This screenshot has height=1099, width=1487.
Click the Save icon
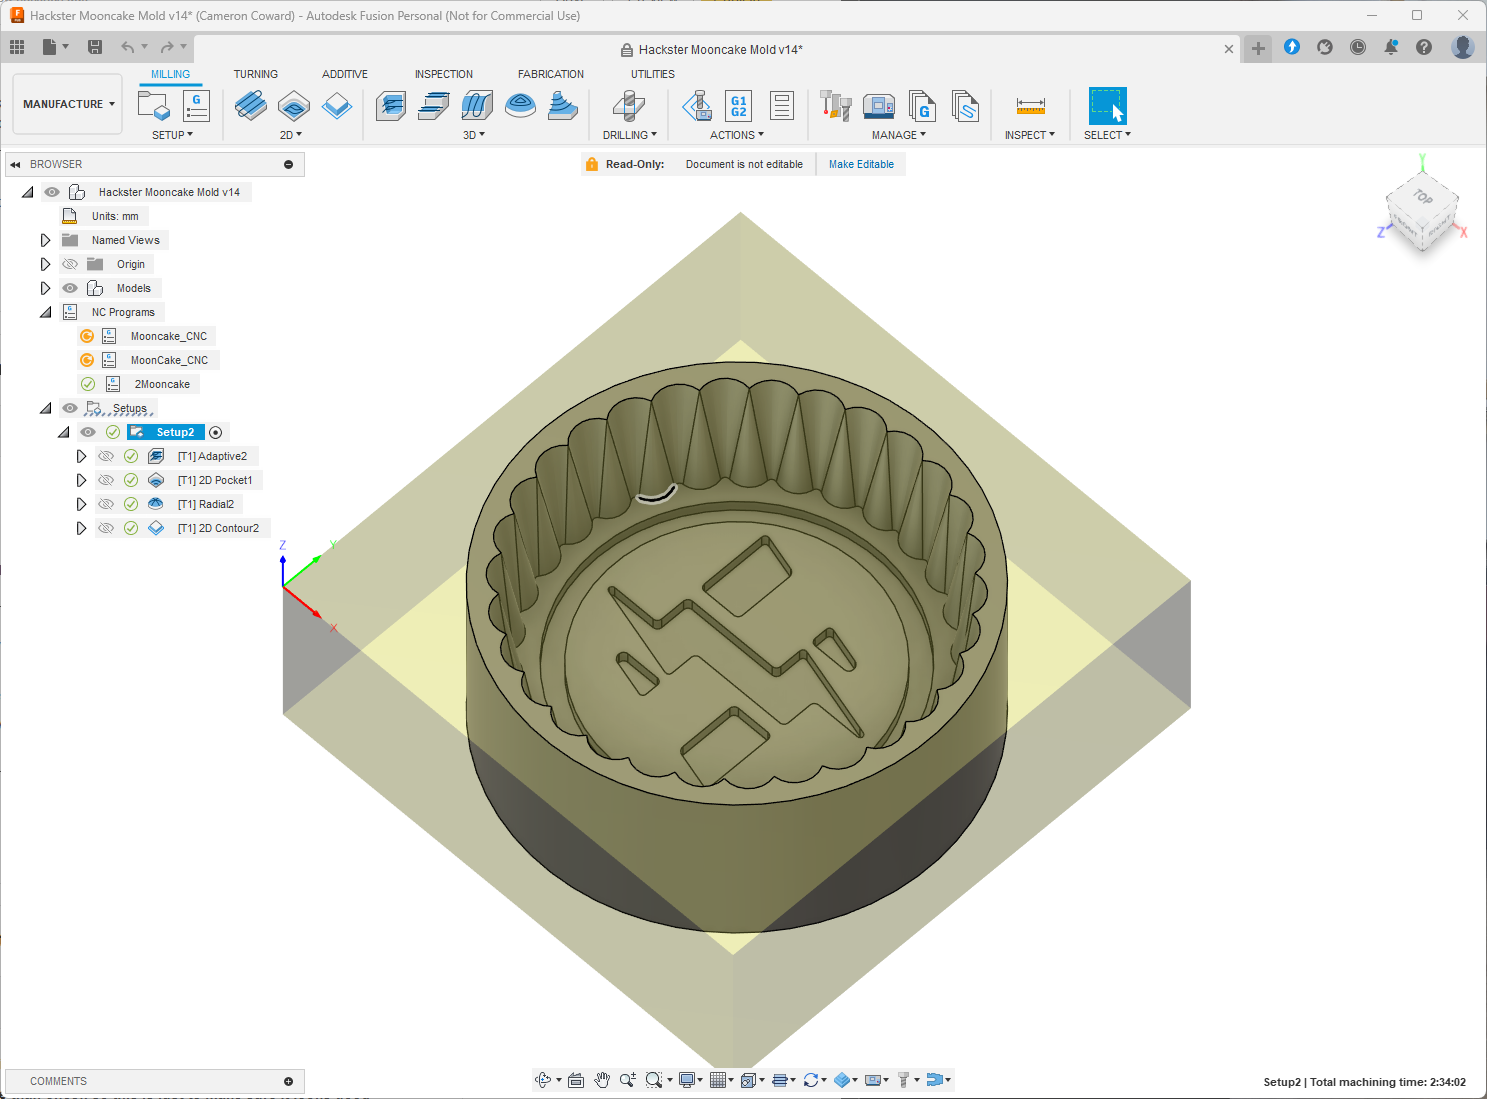[95, 47]
